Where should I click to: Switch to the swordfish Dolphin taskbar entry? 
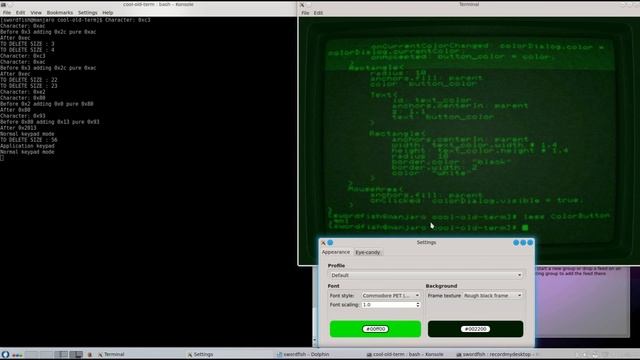303,354
